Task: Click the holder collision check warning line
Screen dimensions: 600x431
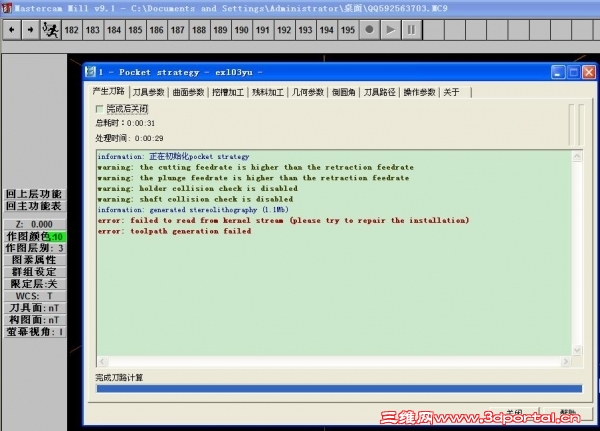Action: [197, 188]
